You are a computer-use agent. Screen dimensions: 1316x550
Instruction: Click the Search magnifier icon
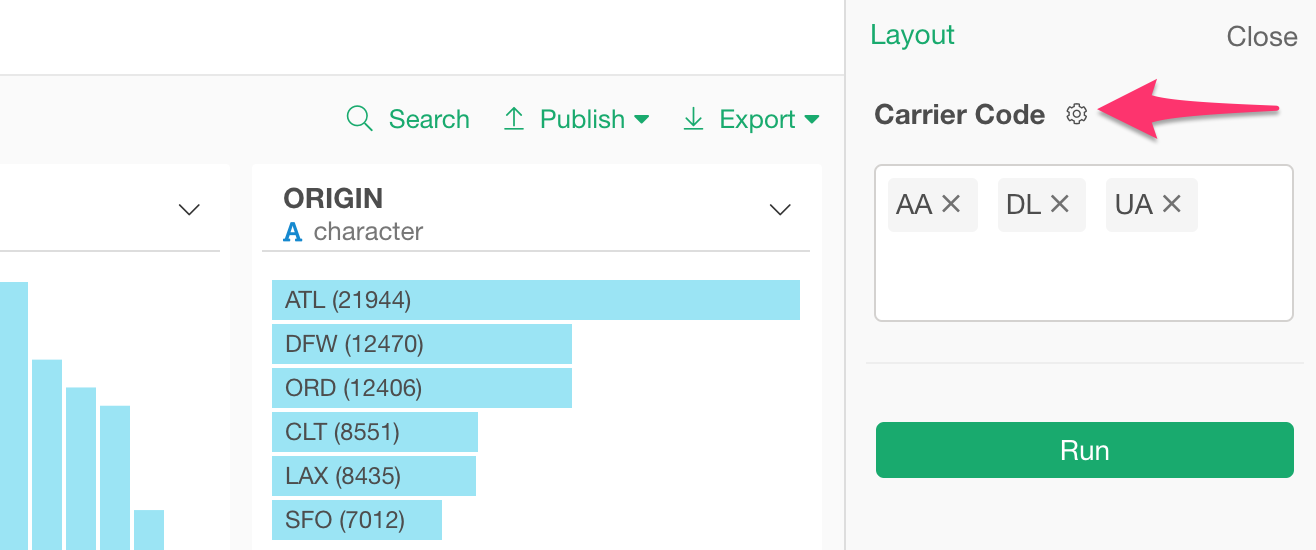(359, 119)
